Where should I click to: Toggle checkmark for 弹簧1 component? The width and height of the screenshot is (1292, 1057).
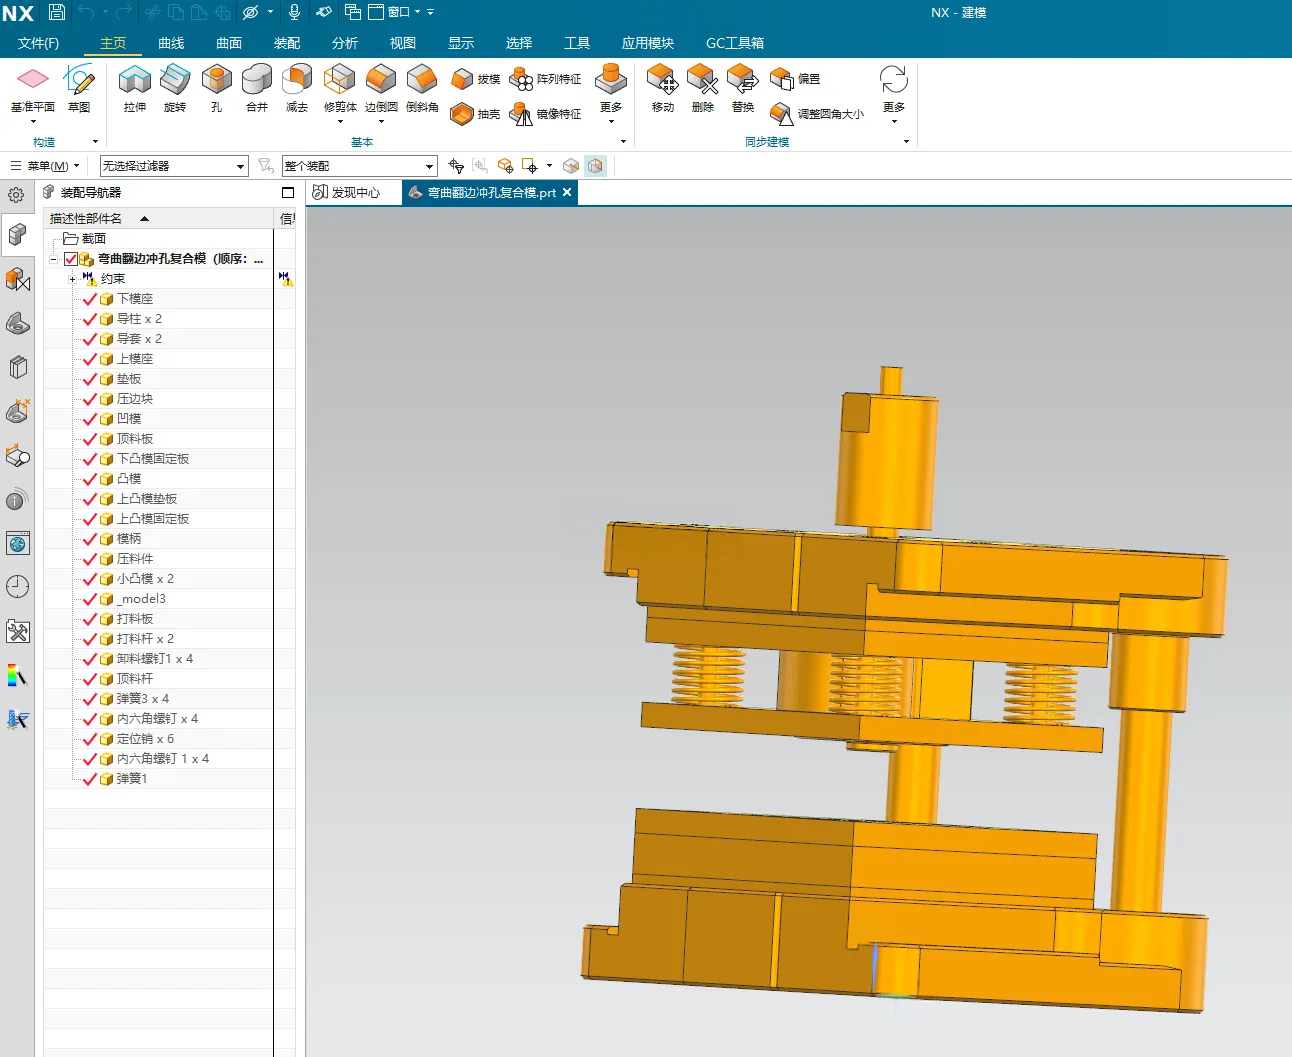90,779
